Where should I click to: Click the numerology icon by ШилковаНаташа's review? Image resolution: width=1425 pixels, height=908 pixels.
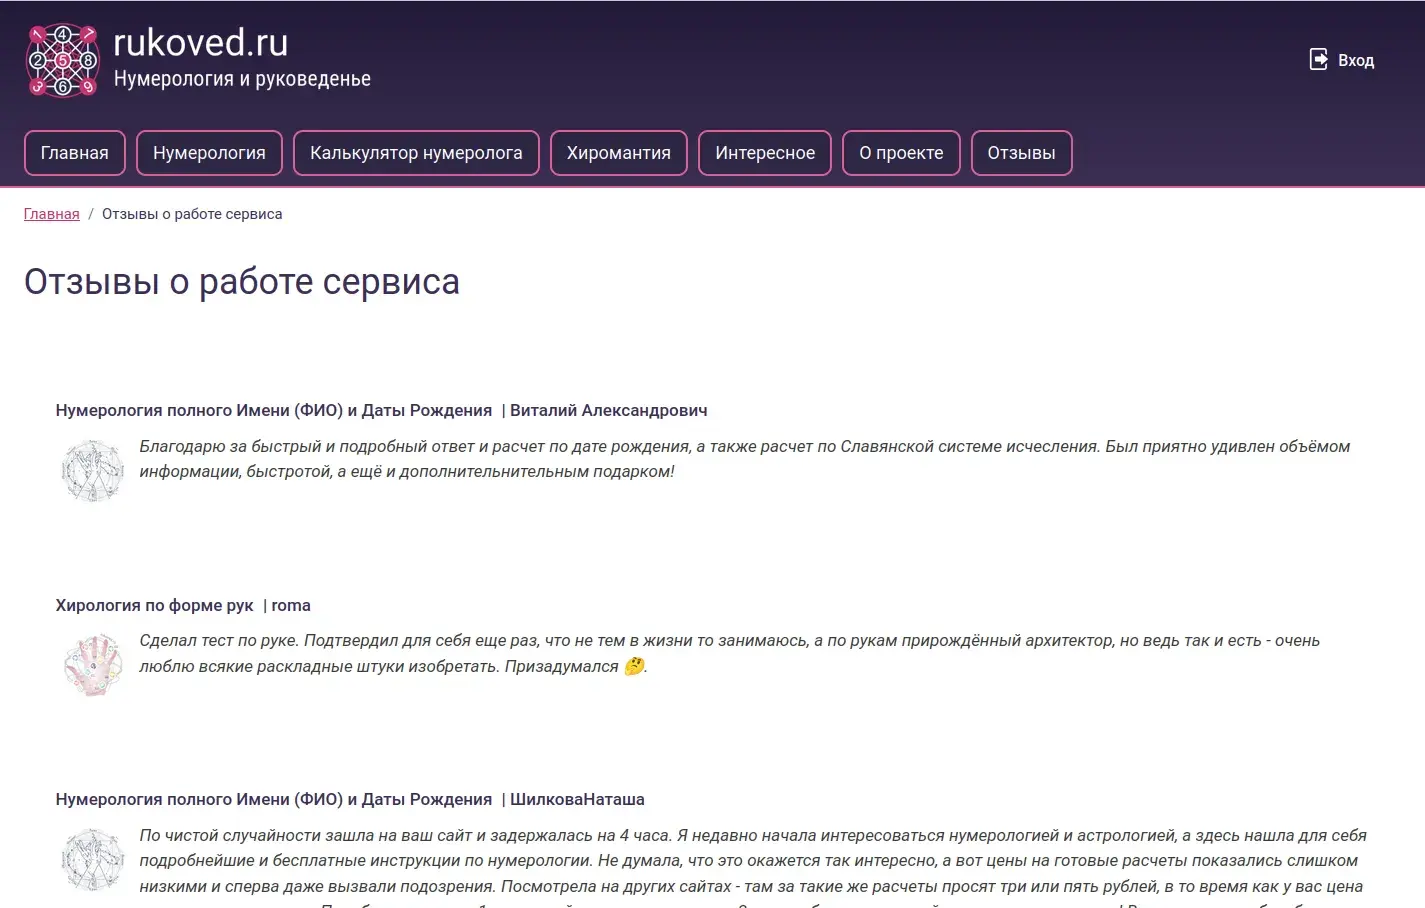pos(92,859)
